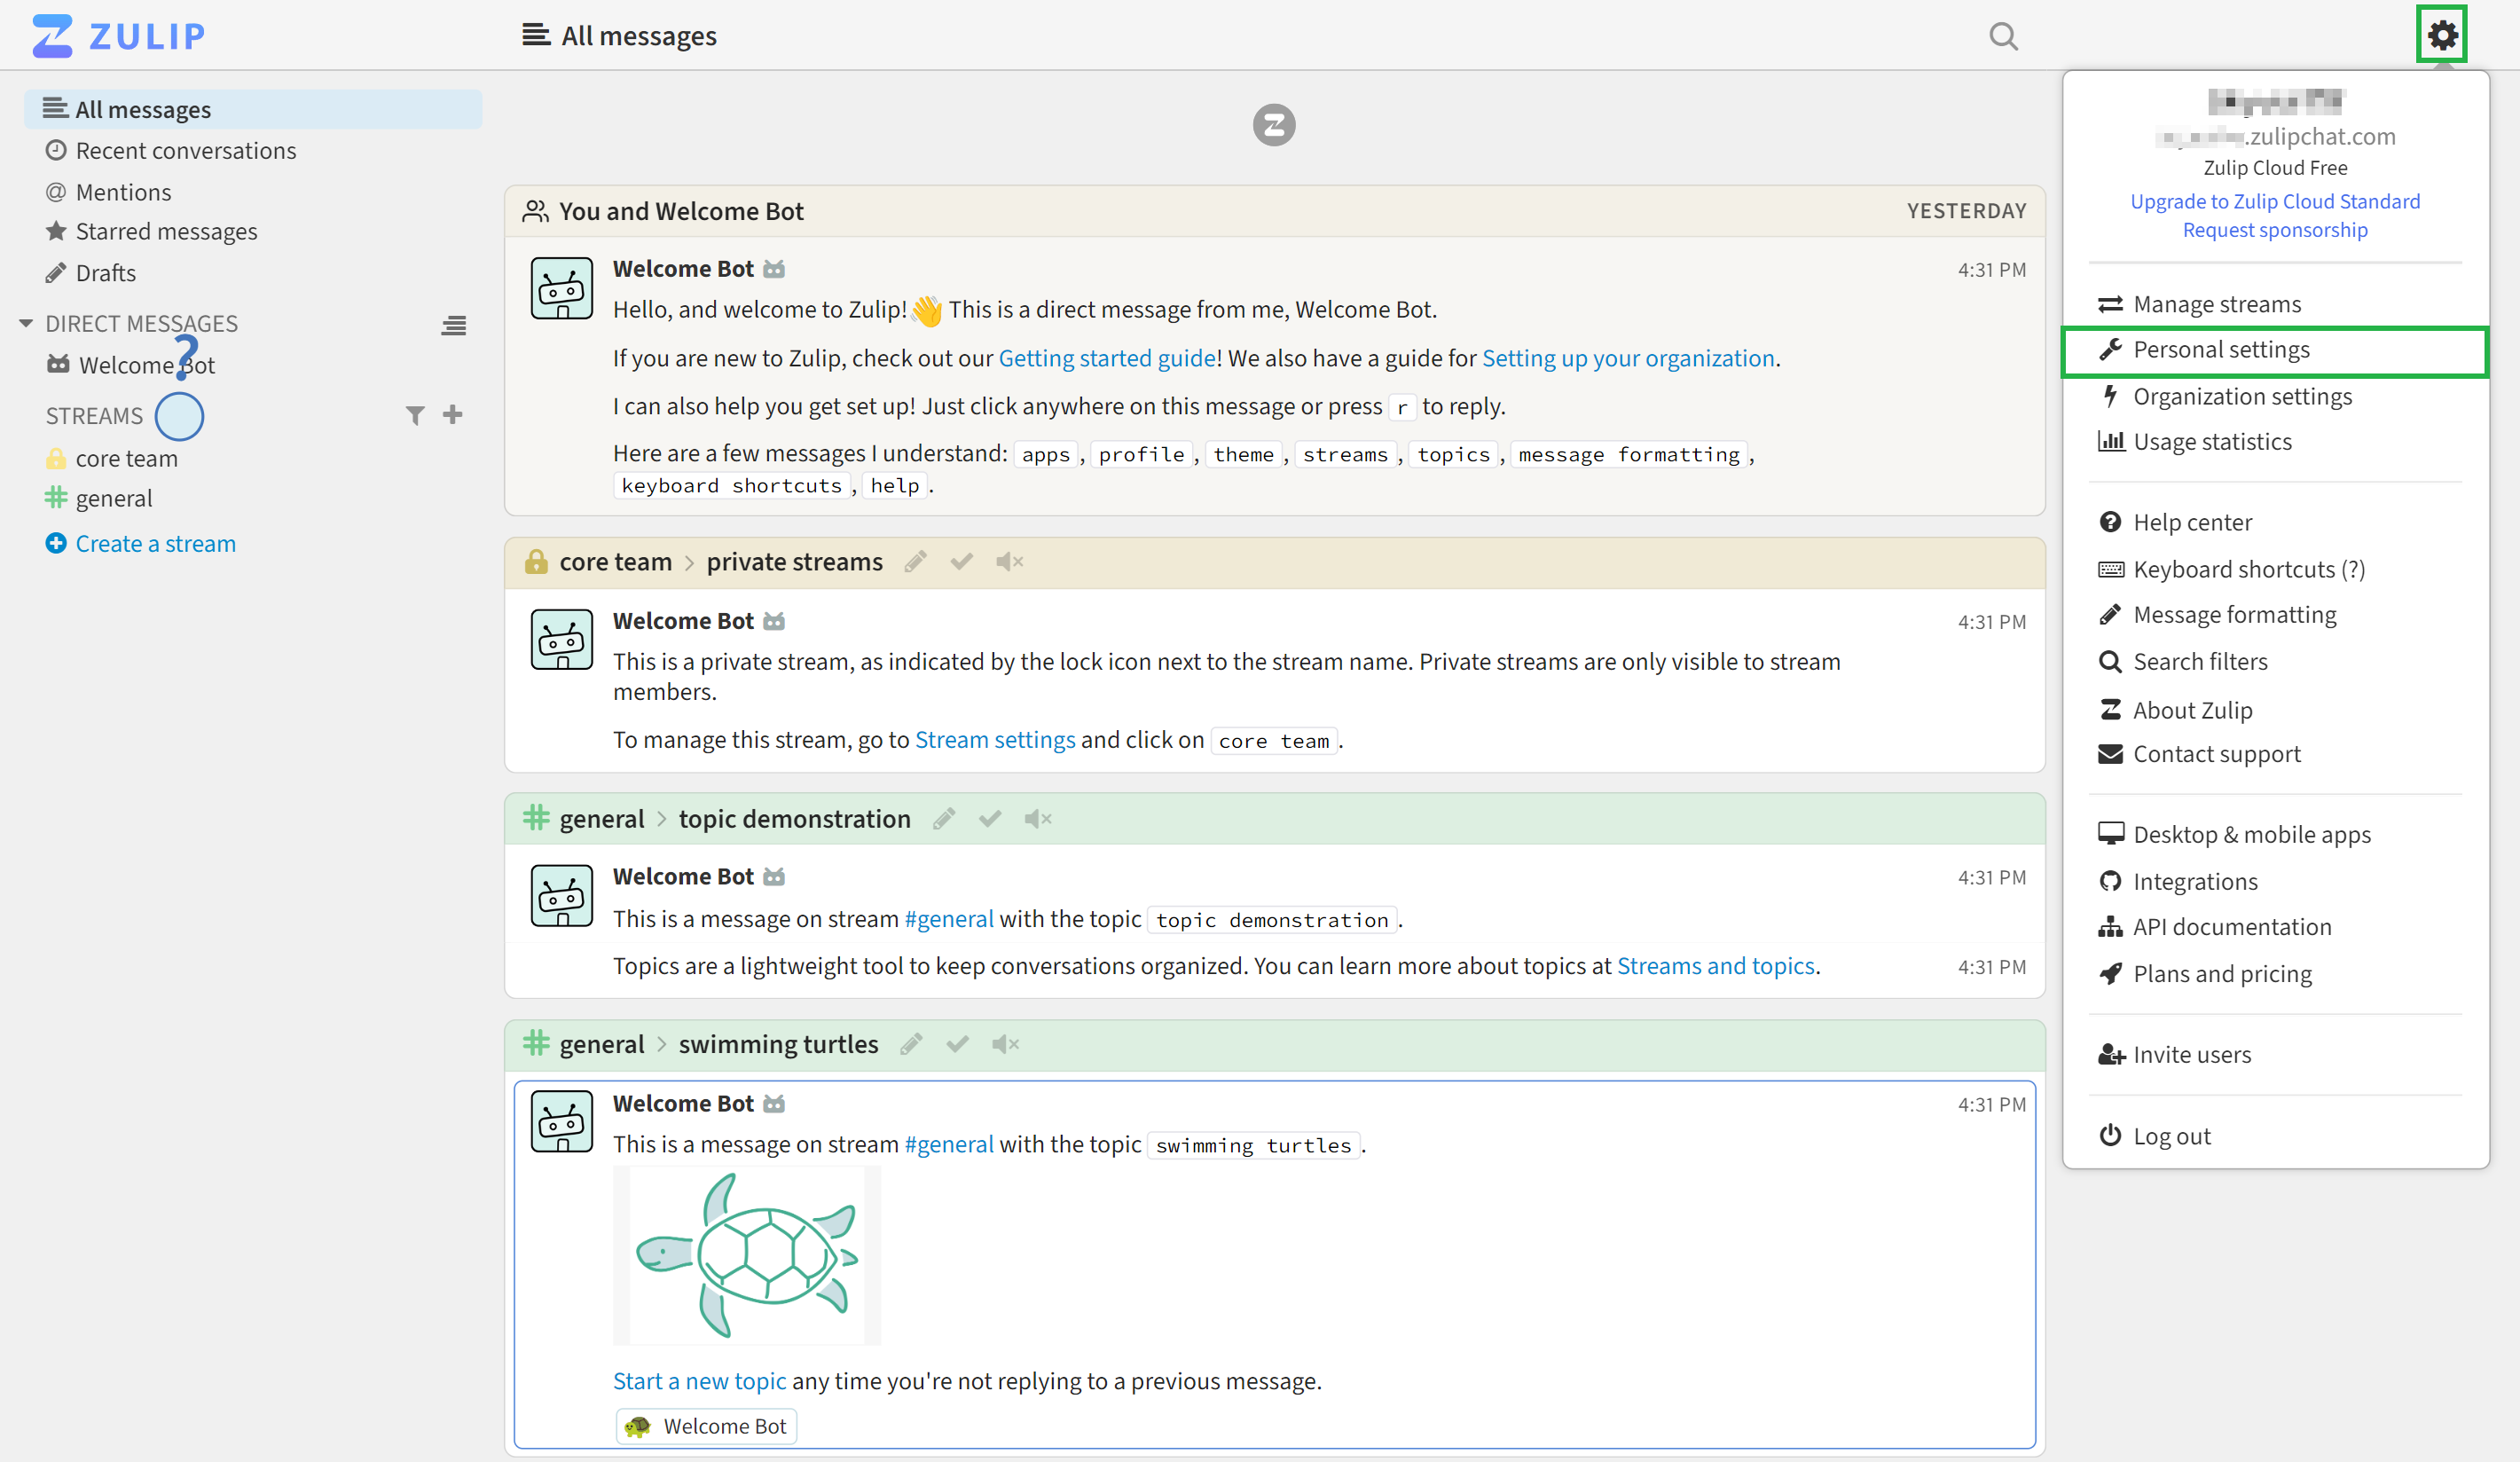This screenshot has height=1462, width=2520.
Task: Mark topic demonstration as resolved
Action: 990,819
